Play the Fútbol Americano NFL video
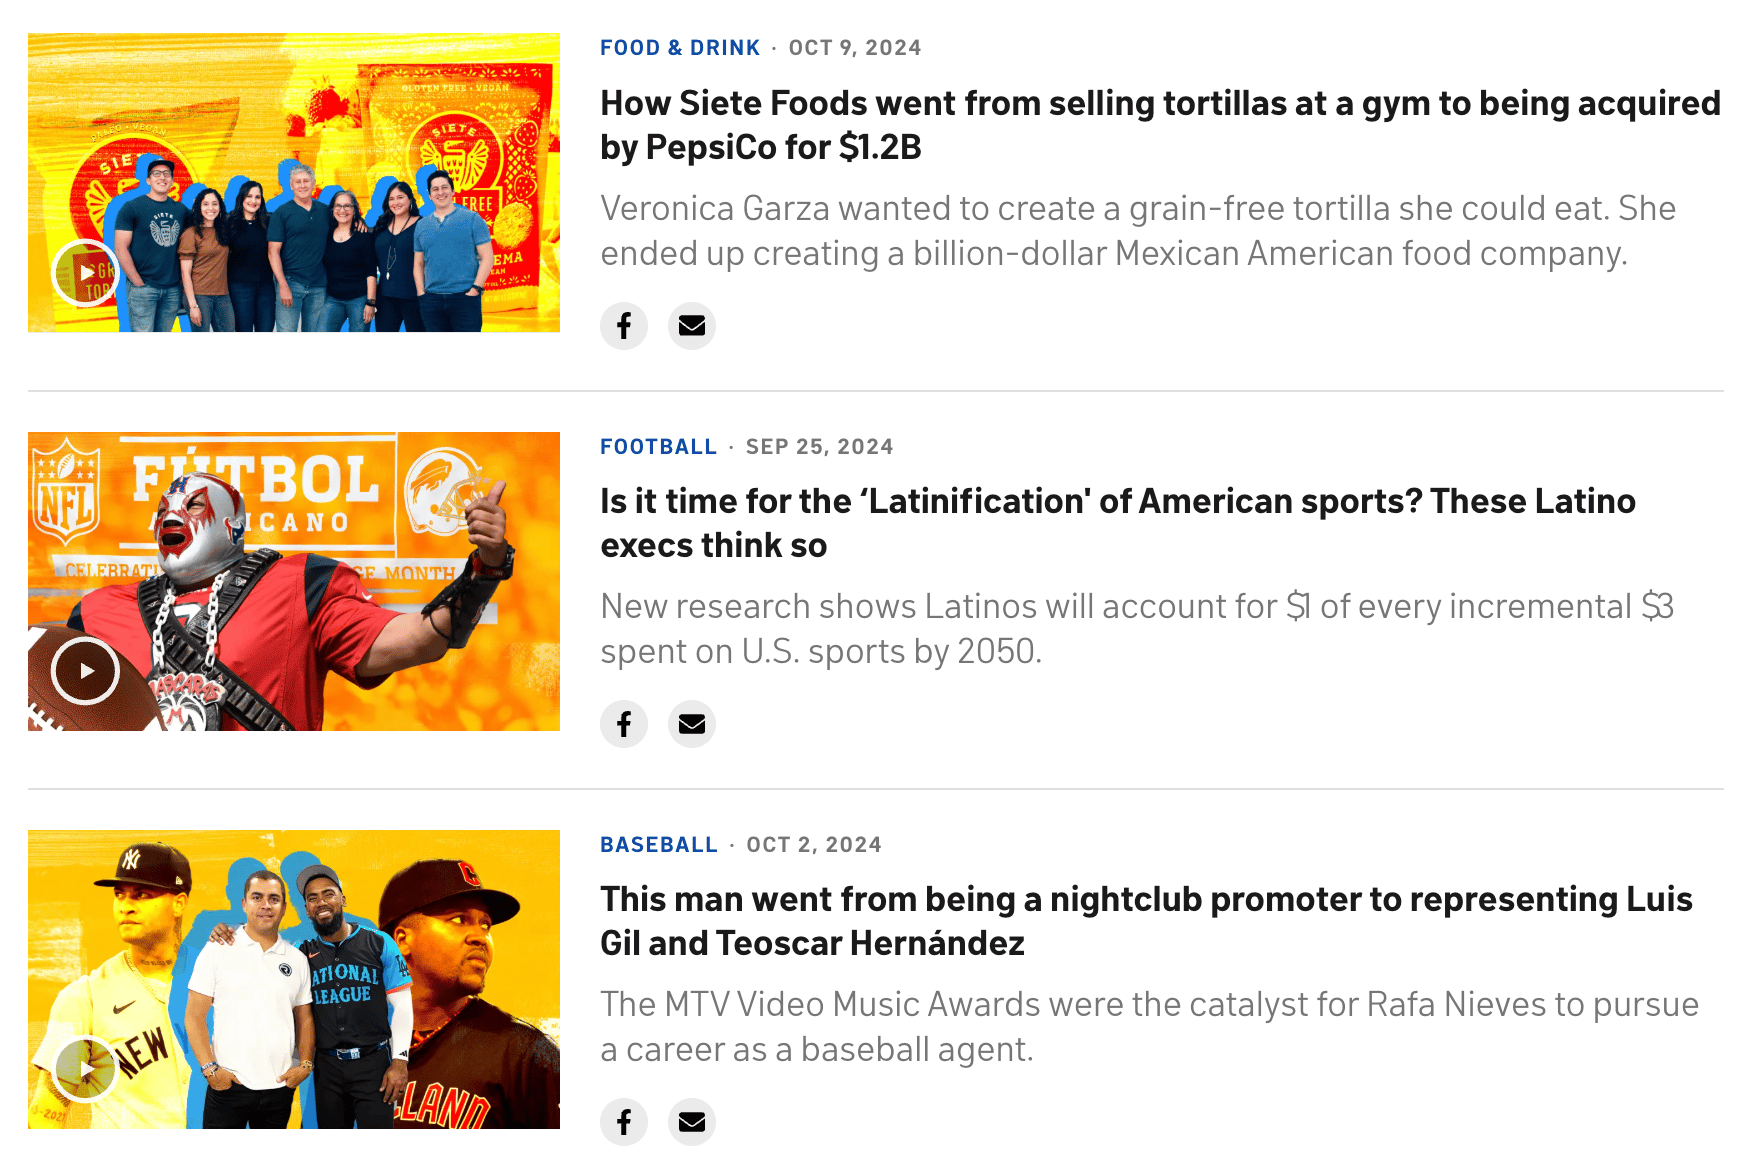The image size is (1756, 1172). point(86,671)
